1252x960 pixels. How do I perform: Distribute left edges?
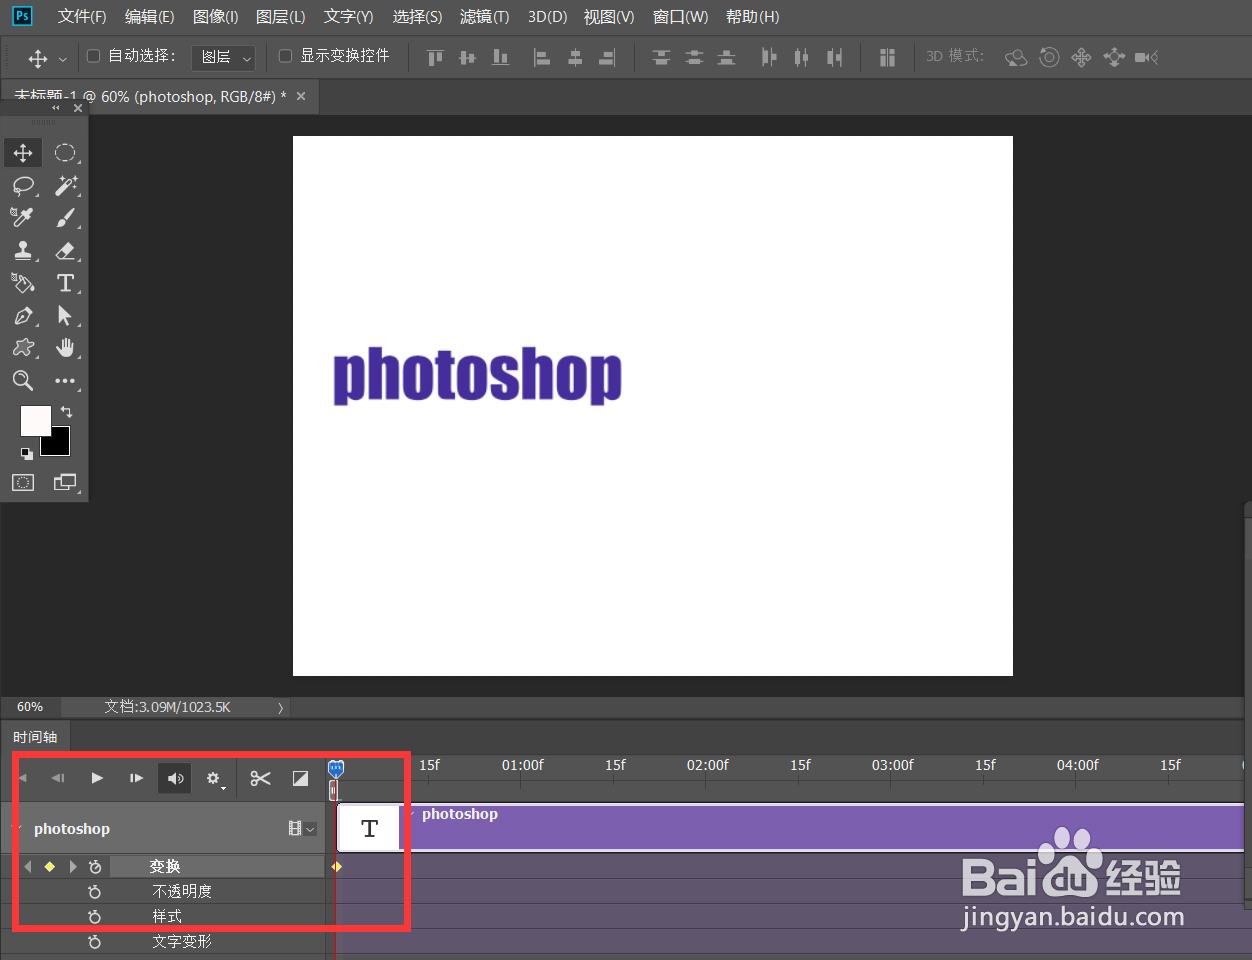click(x=768, y=58)
